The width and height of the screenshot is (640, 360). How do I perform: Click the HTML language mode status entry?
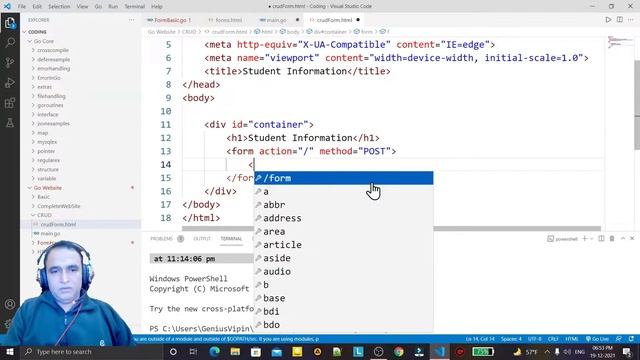572,339
